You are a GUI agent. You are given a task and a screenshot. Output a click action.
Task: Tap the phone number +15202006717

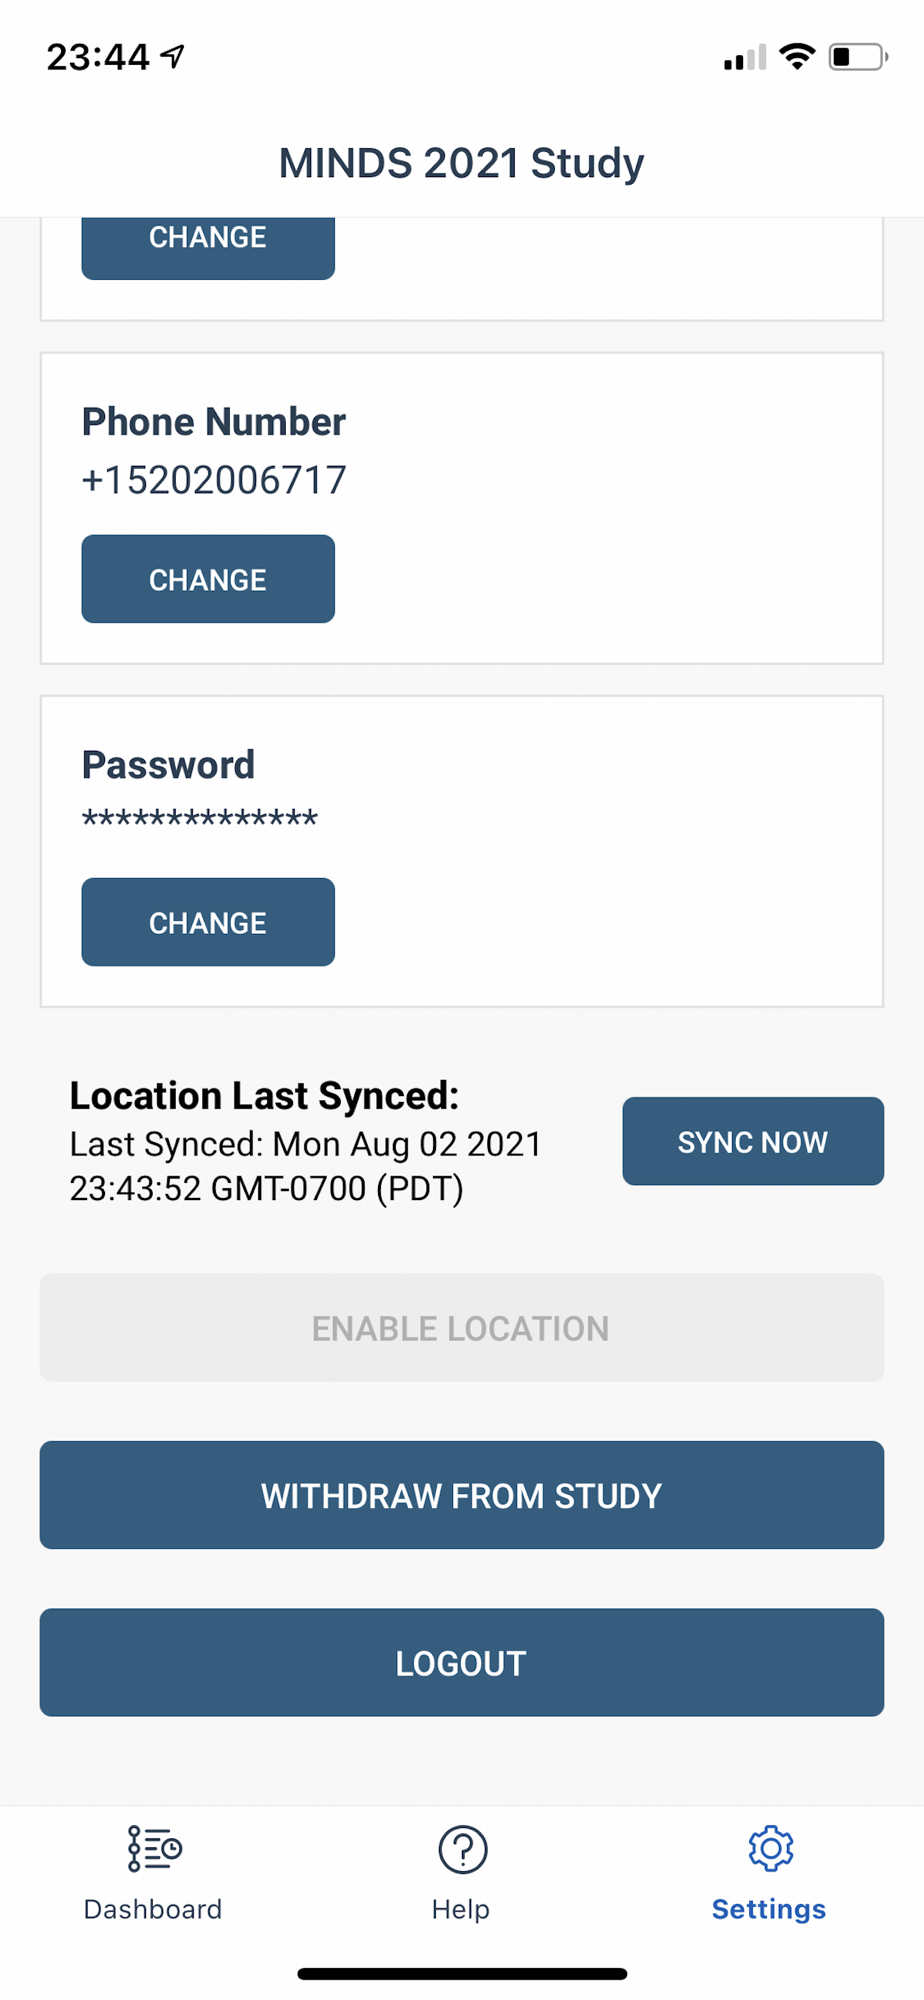[x=214, y=480]
